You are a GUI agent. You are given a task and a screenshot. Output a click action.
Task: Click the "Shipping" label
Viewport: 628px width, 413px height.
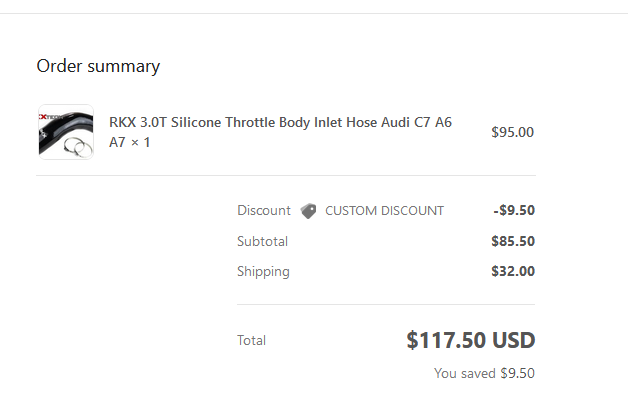click(x=263, y=271)
